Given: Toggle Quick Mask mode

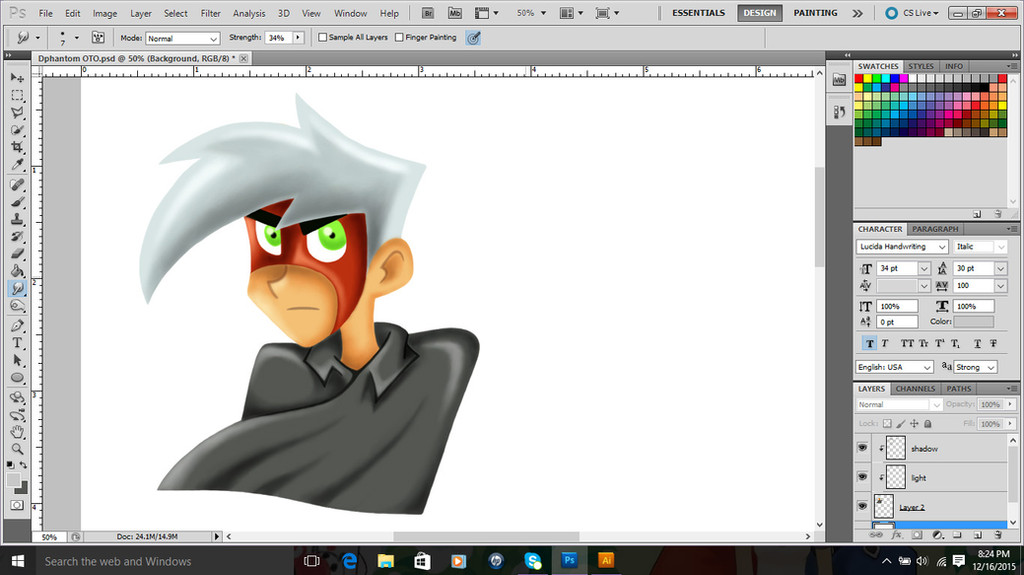Looking at the screenshot, I should coord(17,505).
